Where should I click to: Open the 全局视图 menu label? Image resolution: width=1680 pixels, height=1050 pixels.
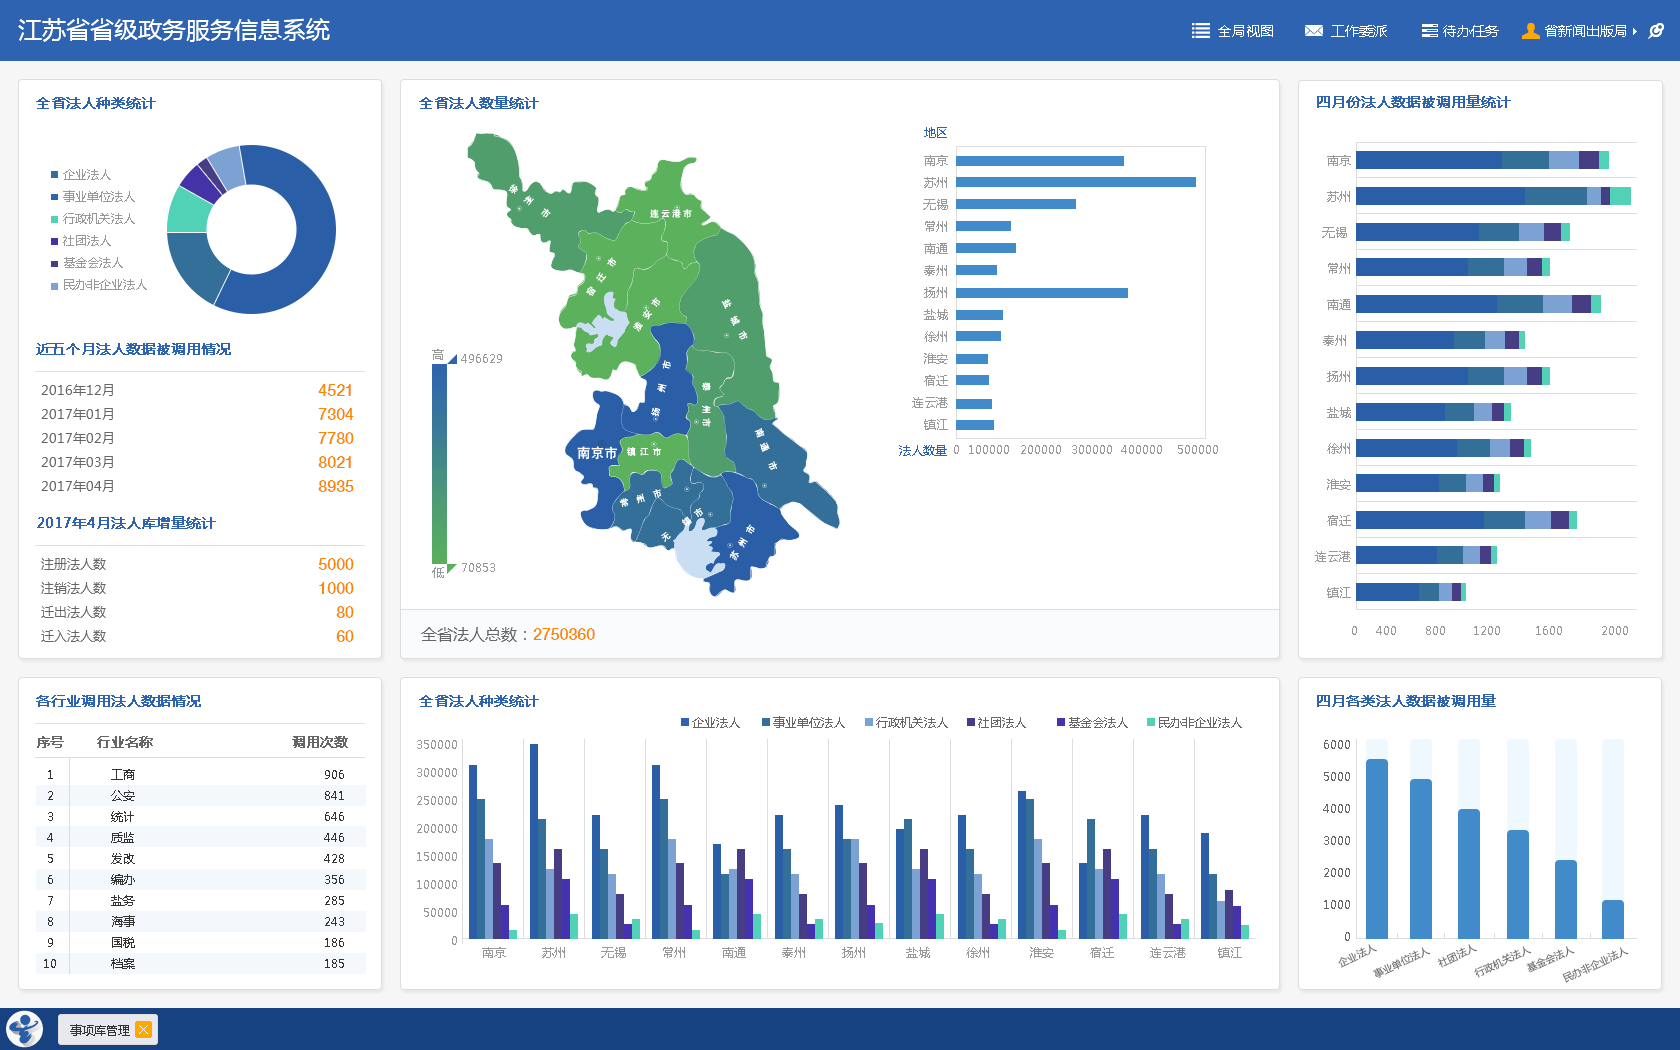1245,31
